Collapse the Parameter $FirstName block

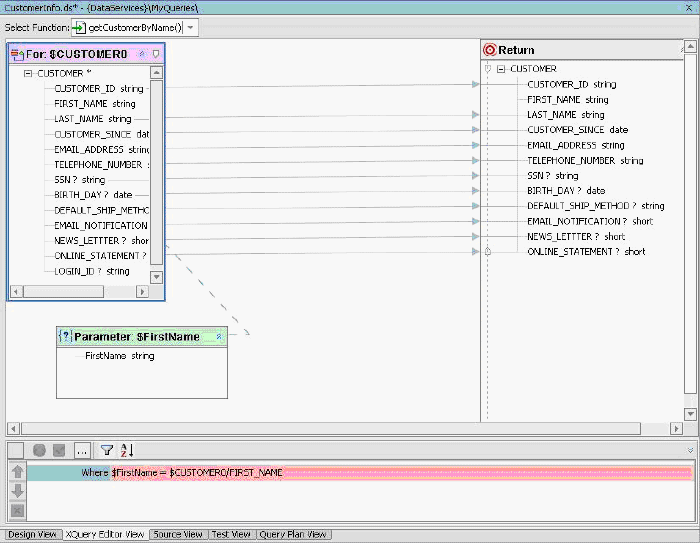219,336
